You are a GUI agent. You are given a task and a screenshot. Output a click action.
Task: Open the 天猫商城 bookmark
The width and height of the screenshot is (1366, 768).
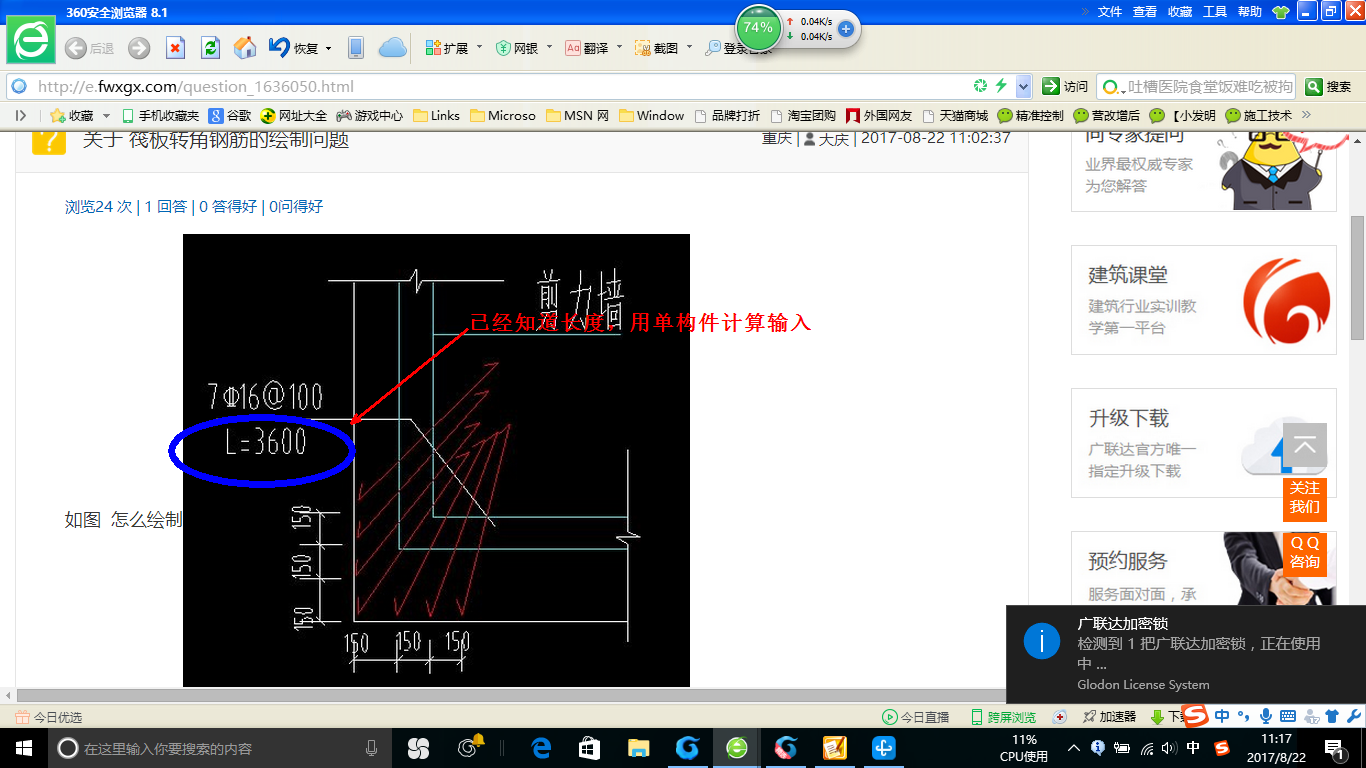pos(955,116)
